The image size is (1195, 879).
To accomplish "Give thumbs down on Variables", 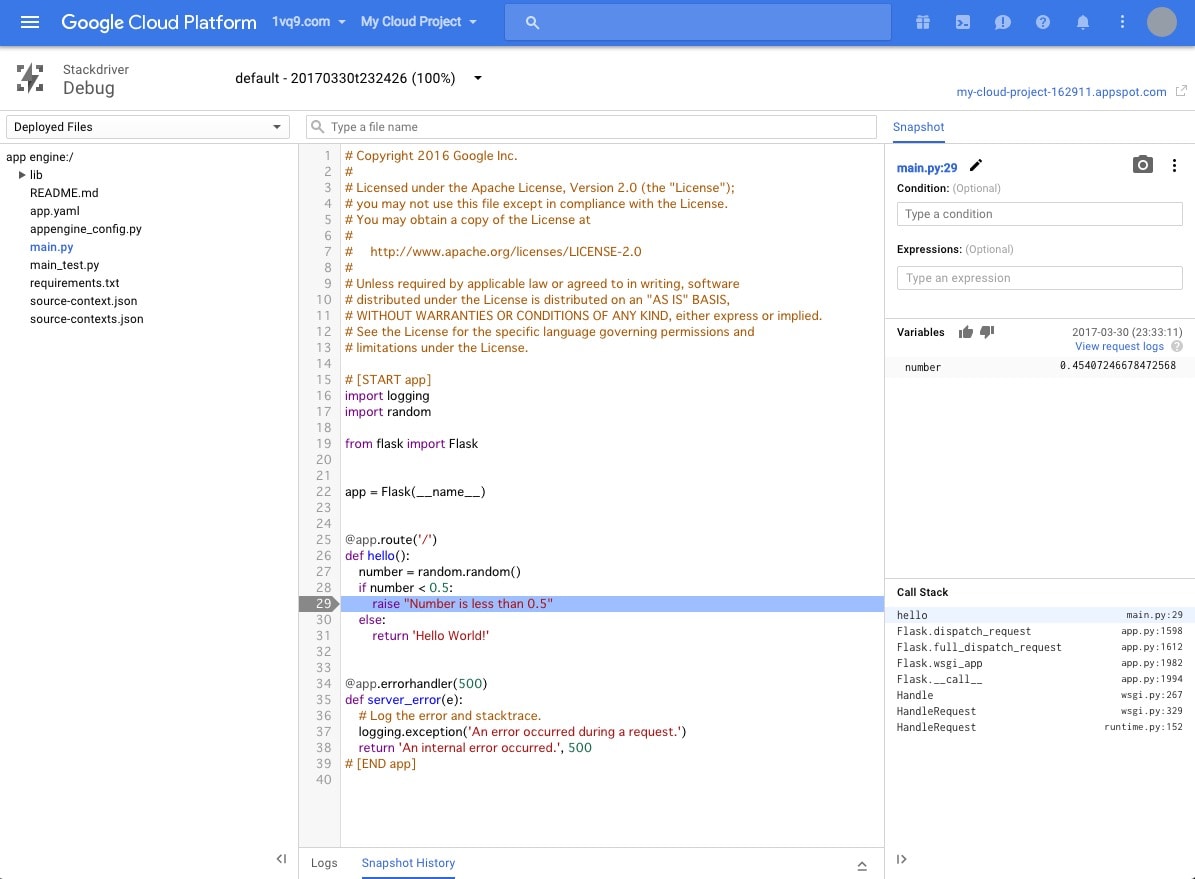I will [x=987, y=332].
